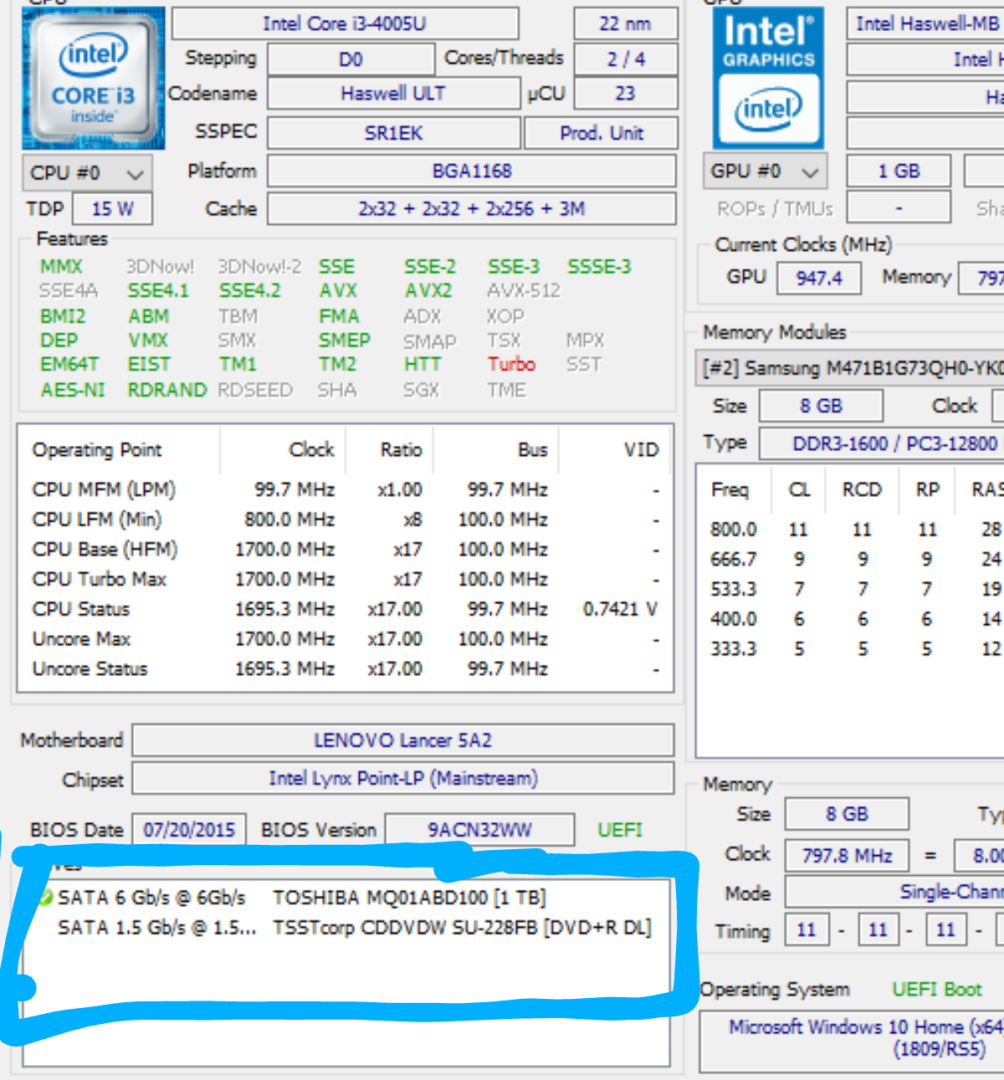
Task: Open the CPU #0 selector dropdown
Action: (x=87, y=173)
